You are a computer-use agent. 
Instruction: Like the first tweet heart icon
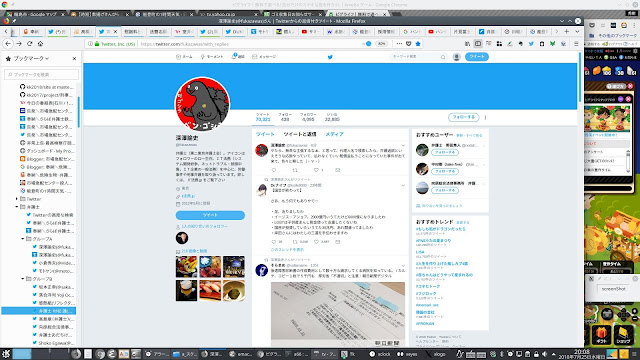(316, 170)
